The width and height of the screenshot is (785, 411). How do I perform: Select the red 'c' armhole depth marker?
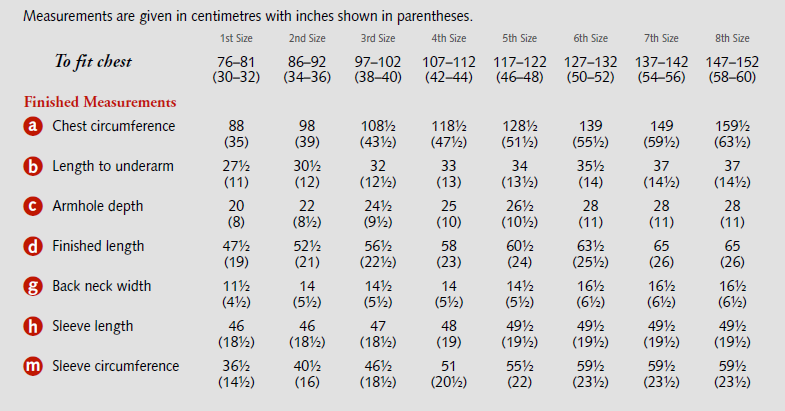(x=33, y=206)
